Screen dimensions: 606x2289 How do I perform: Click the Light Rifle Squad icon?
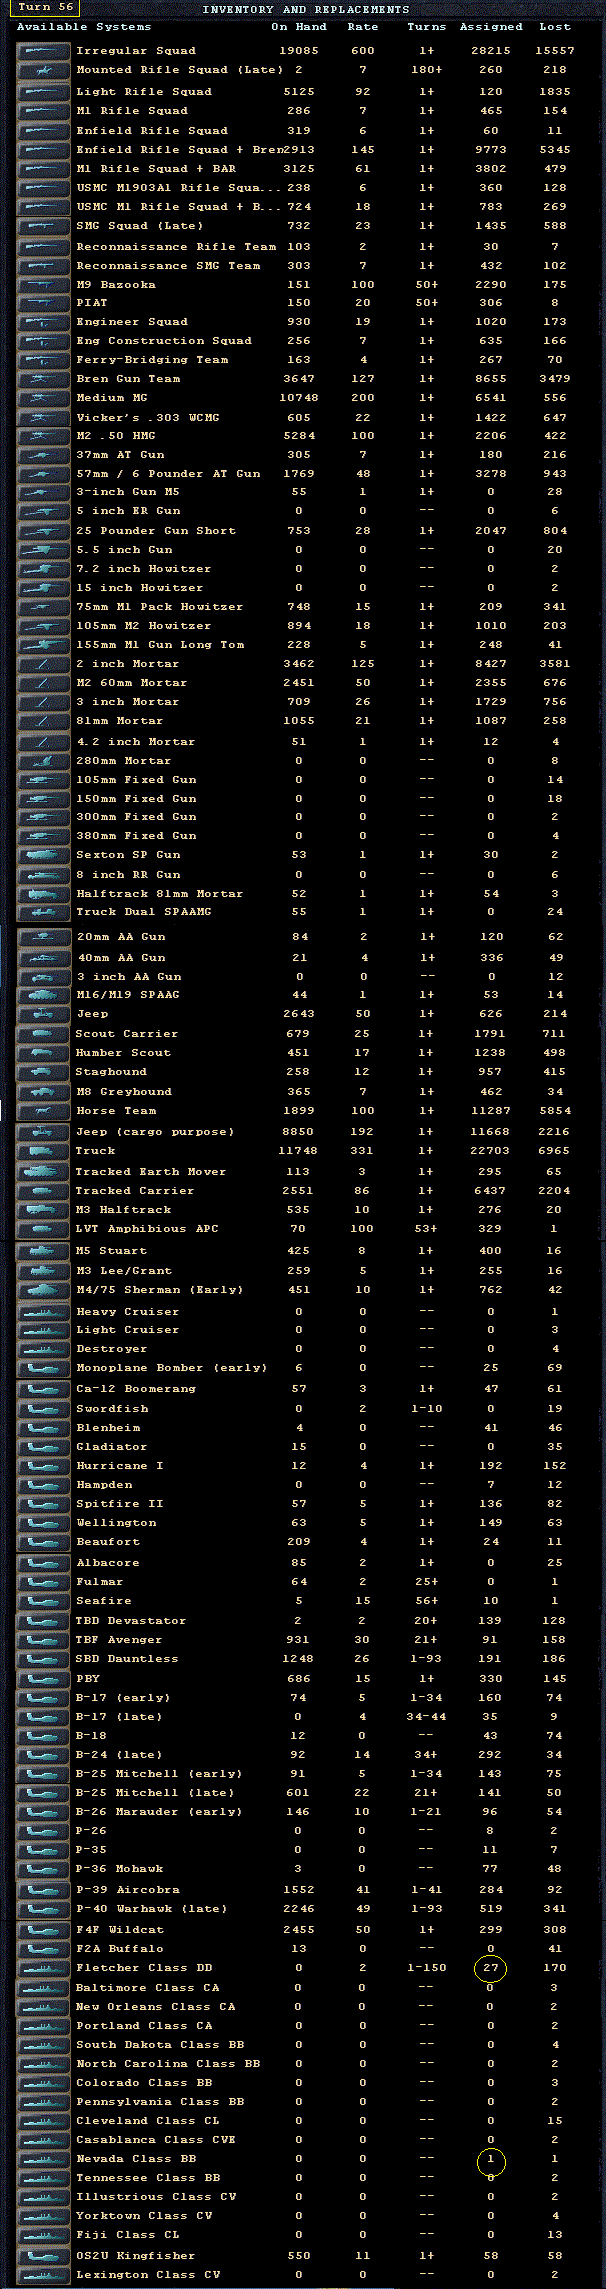click(44, 91)
